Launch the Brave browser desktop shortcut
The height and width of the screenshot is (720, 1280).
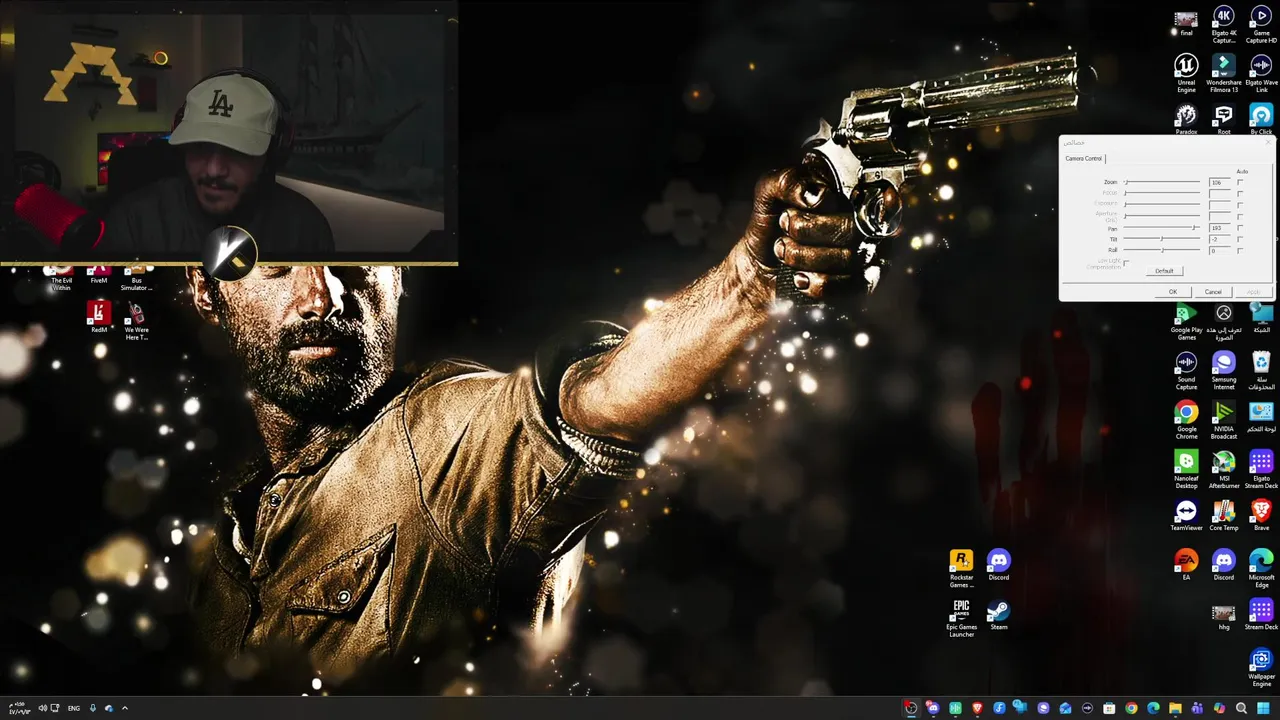(1261, 515)
